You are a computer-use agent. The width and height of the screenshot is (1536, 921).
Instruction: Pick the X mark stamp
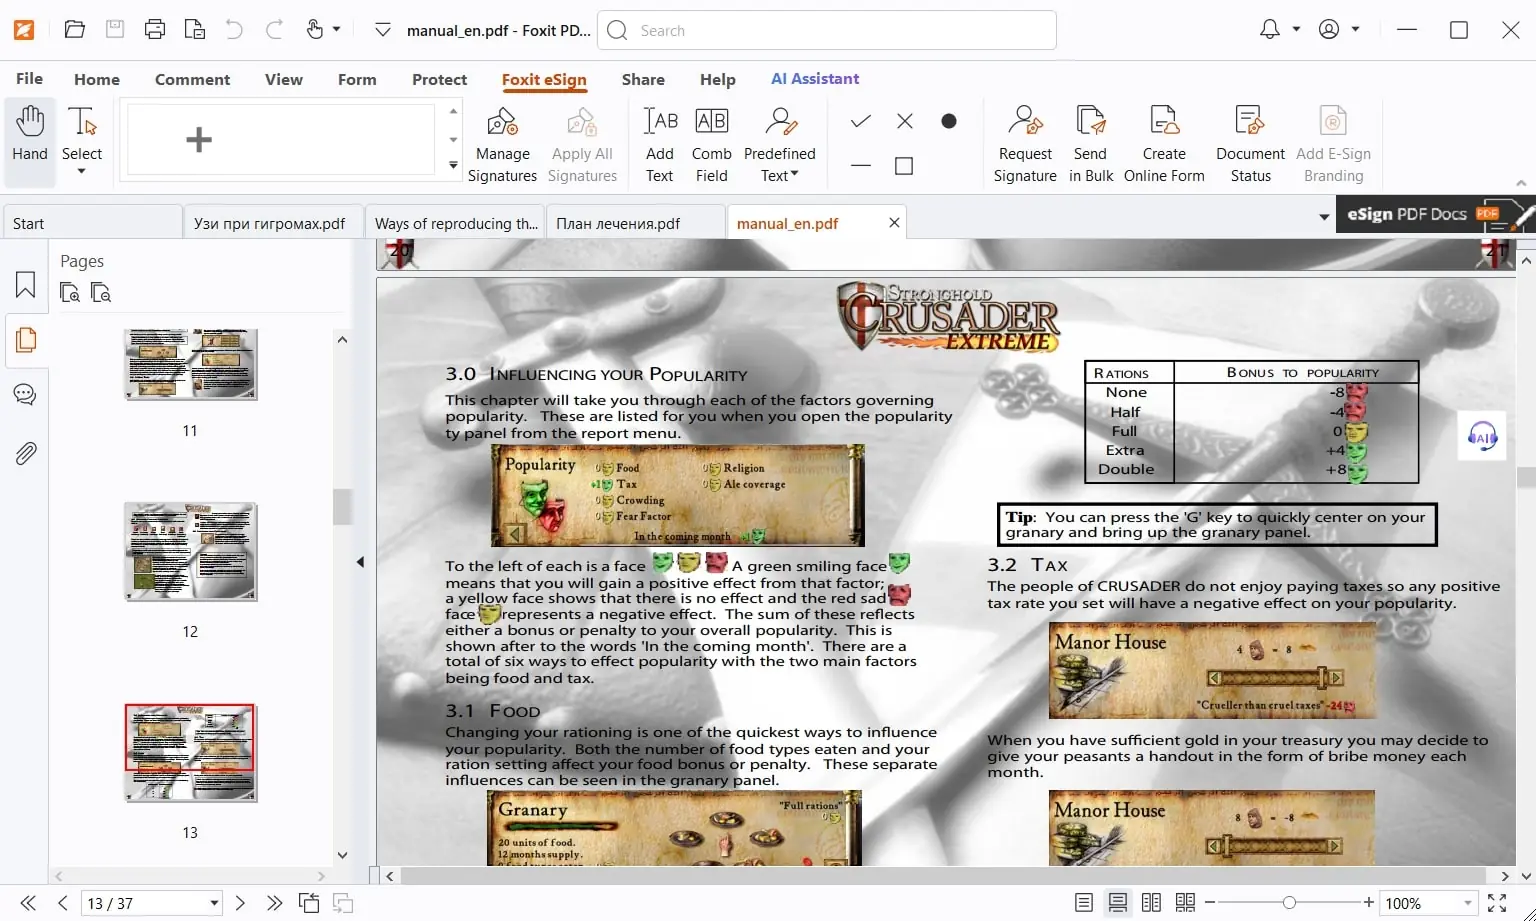(x=905, y=121)
